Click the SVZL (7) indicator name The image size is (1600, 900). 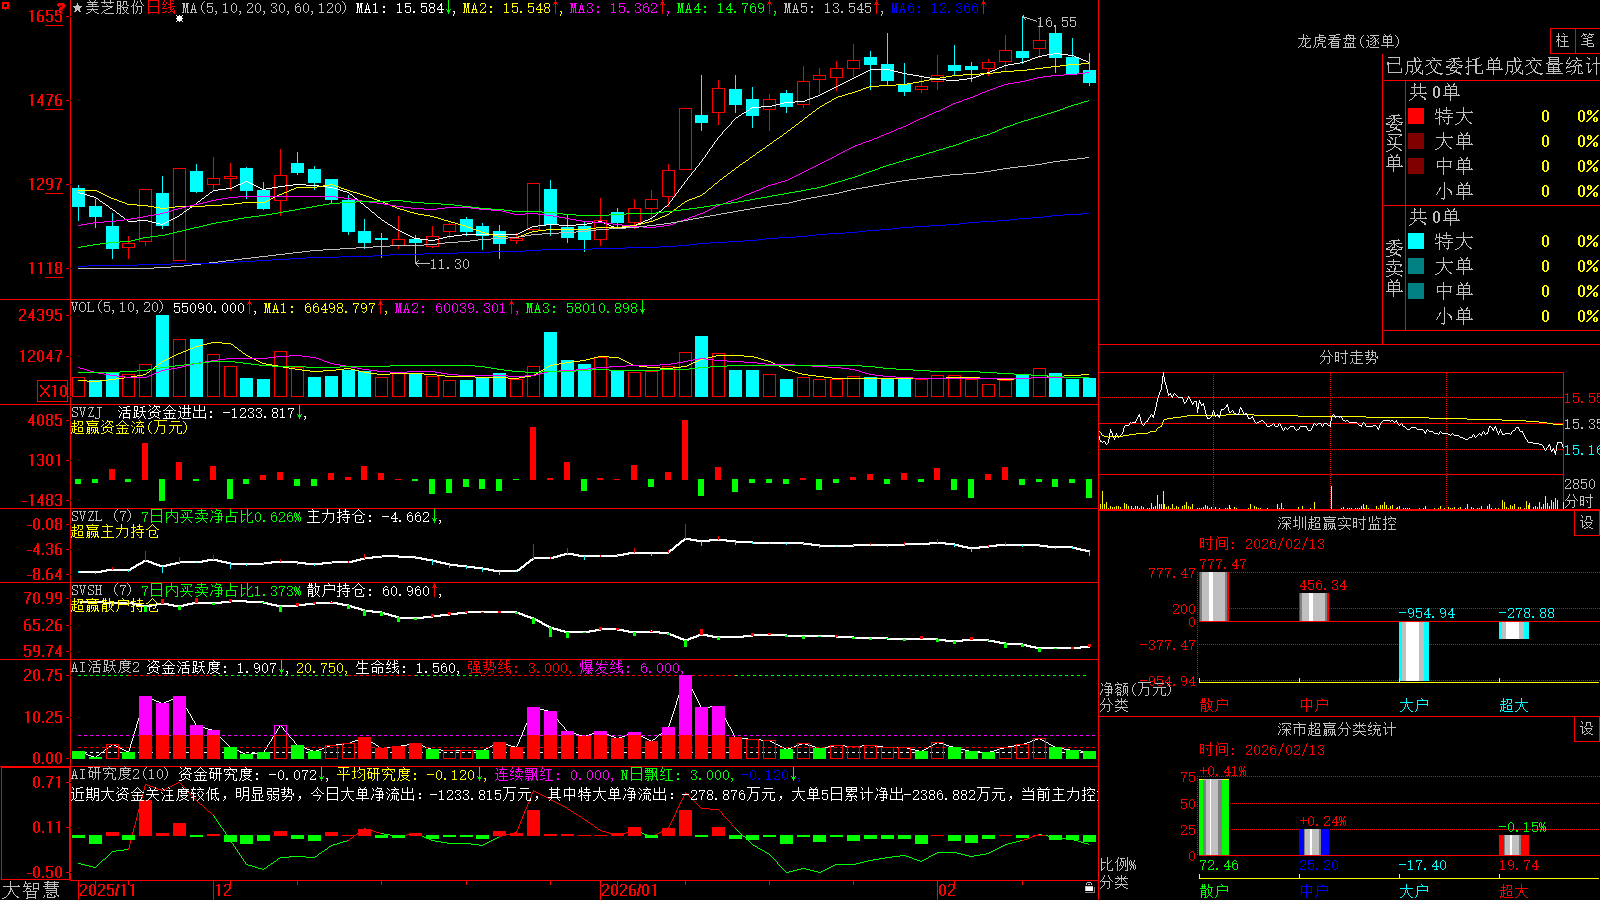point(101,517)
